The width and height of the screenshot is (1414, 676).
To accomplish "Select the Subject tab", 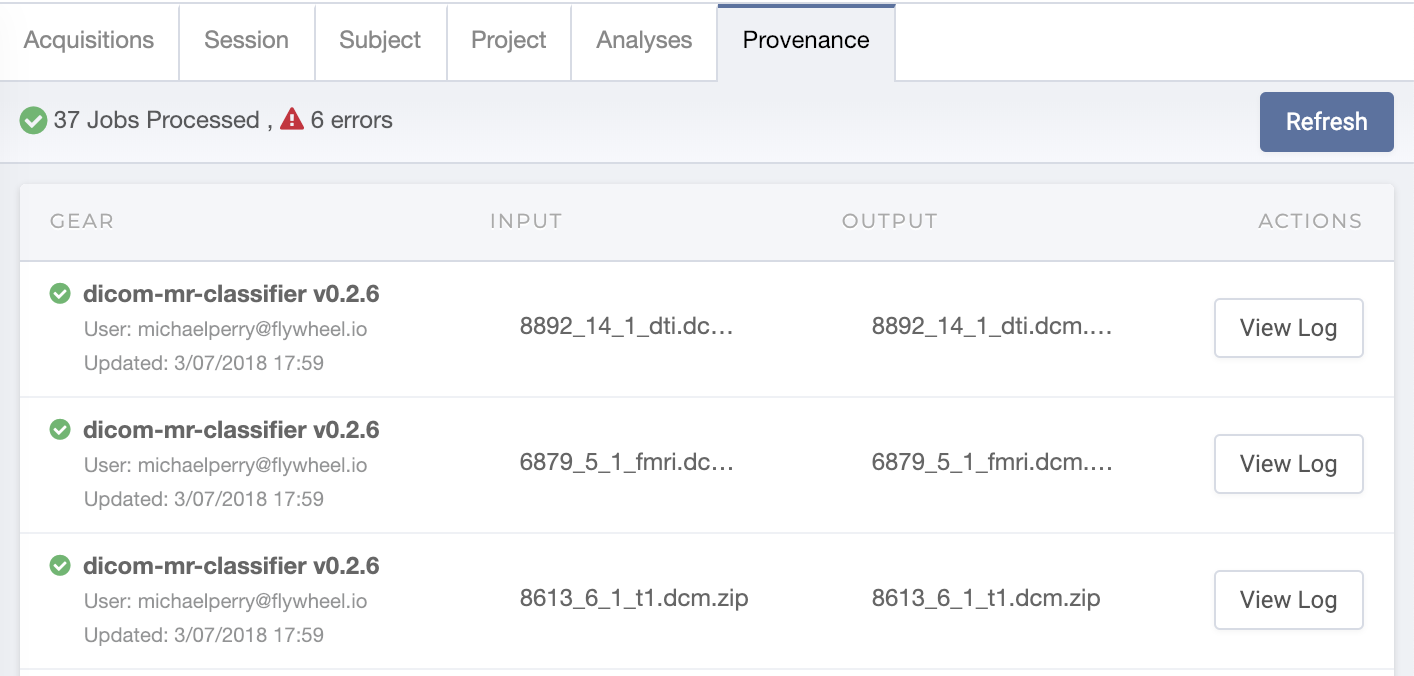I will click(x=380, y=41).
